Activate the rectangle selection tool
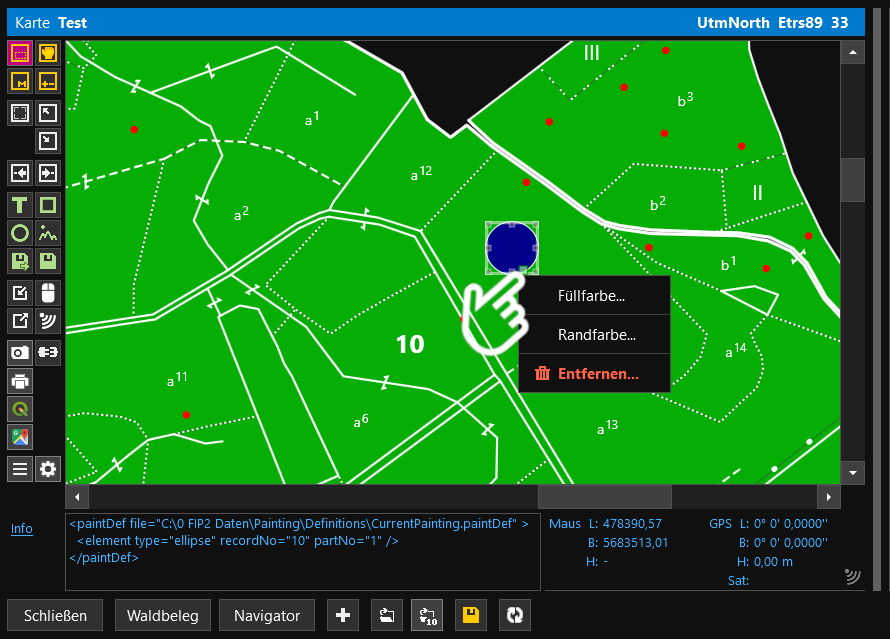The height and width of the screenshot is (639, 890). tap(20, 53)
